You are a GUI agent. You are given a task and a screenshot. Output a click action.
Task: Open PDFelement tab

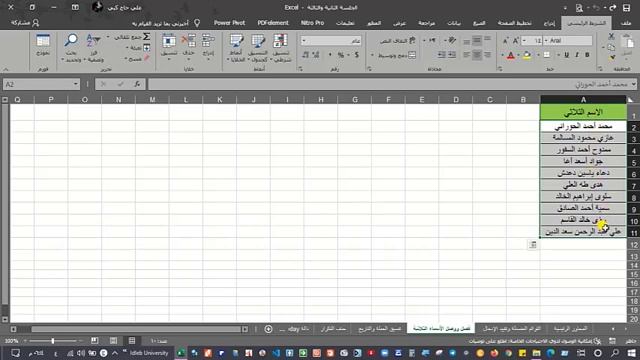point(273,23)
